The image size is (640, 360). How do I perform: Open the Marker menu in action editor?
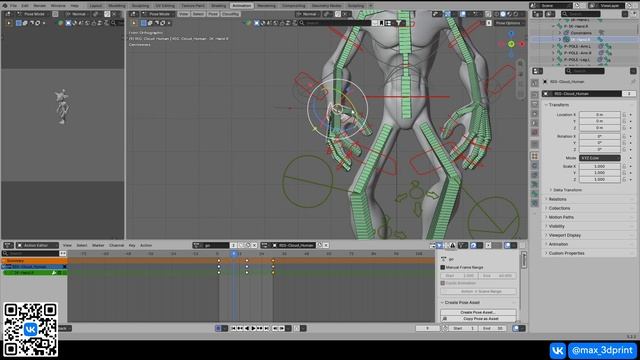pos(98,245)
